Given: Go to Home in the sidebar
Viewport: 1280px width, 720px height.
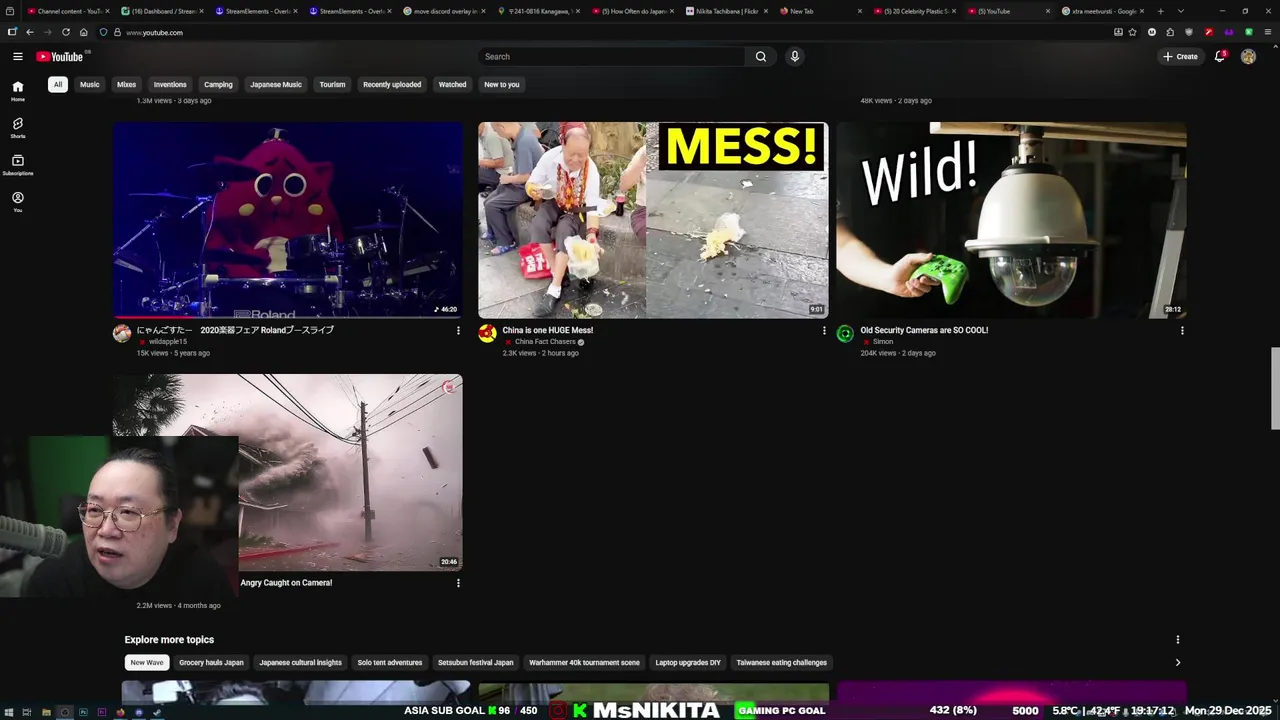Looking at the screenshot, I should 18,91.
